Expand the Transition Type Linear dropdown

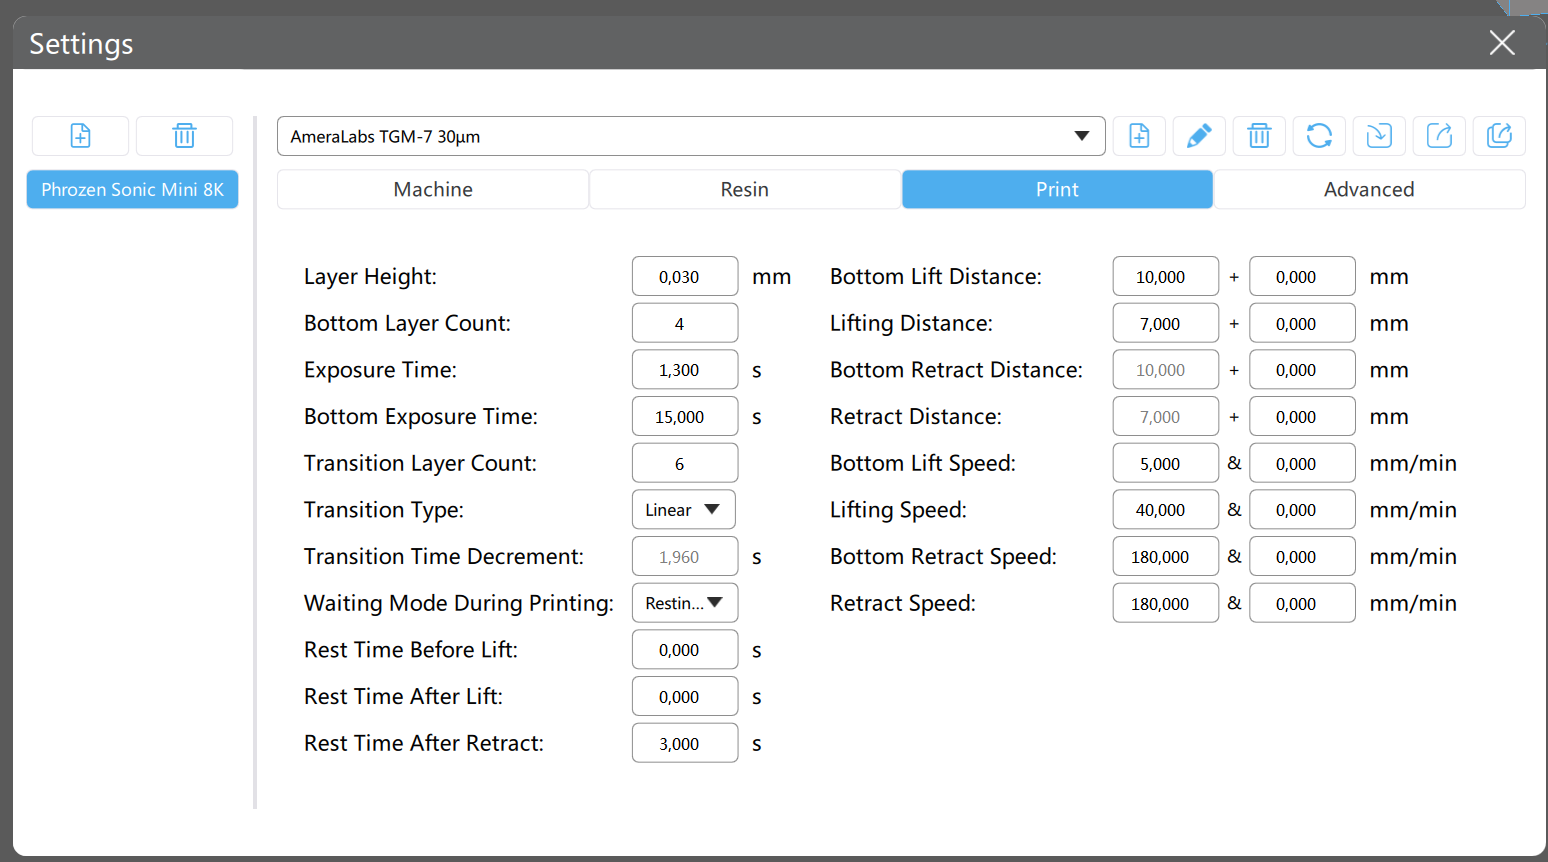point(684,510)
